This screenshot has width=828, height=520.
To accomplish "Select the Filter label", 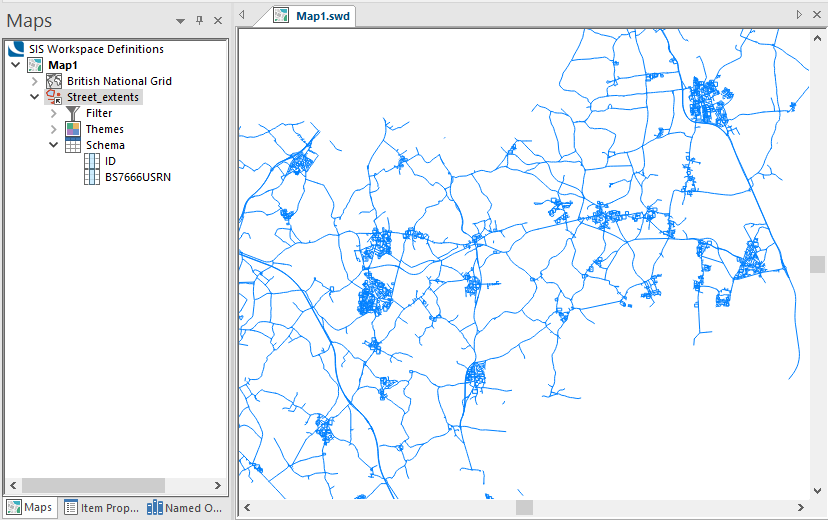I will click(x=99, y=113).
